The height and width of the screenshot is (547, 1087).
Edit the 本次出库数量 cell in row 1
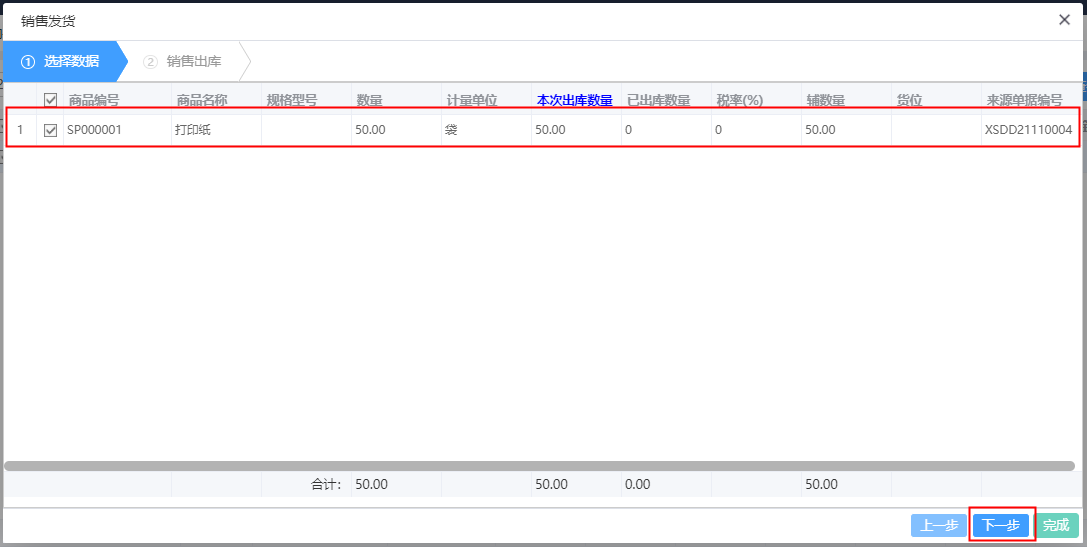tap(577, 130)
